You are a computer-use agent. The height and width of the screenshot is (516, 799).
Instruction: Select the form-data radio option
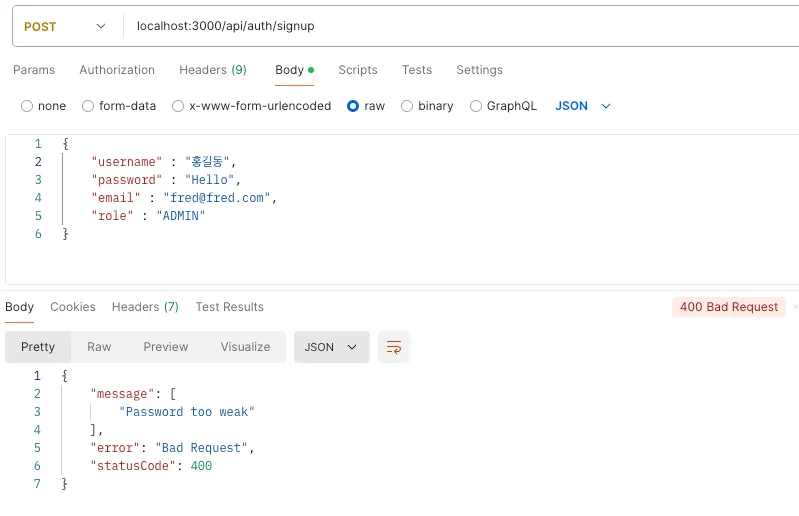pyautogui.click(x=88, y=106)
